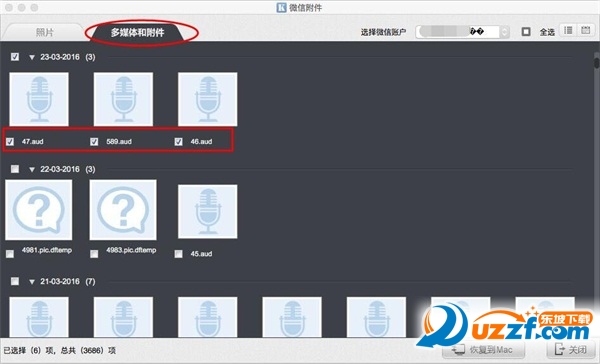
Task: Click the 4981.pic.dftemp file name
Action: tap(47, 250)
